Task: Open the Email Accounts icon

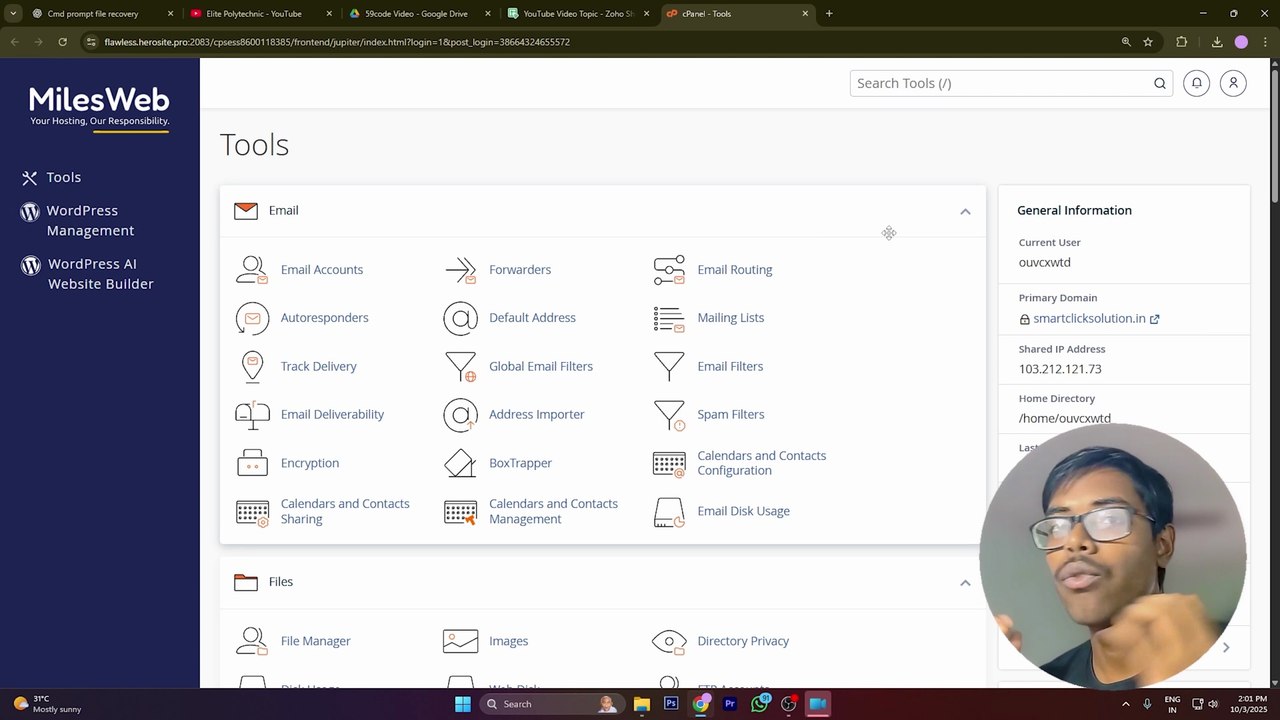Action: (252, 270)
